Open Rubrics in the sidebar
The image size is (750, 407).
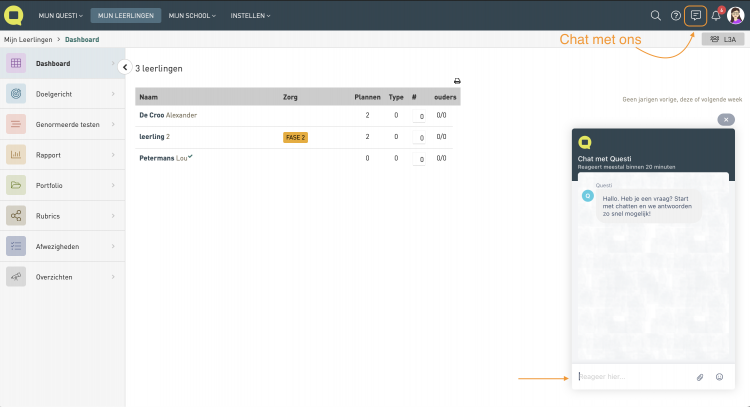pos(62,216)
